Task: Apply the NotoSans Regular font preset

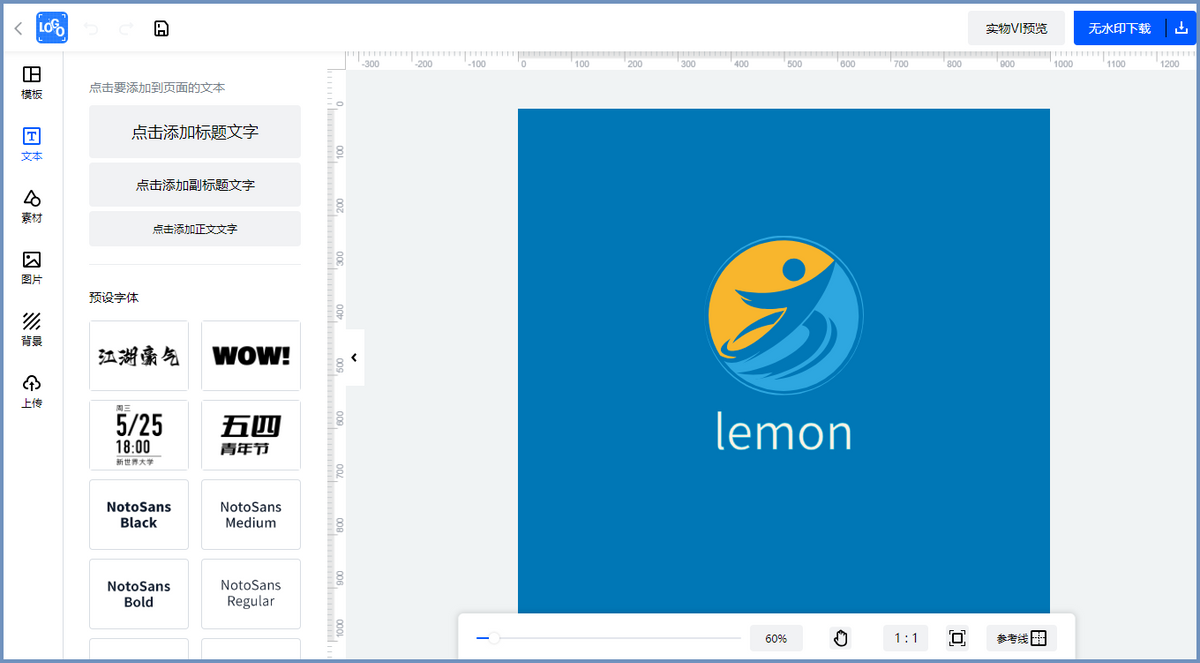Action: pos(251,594)
